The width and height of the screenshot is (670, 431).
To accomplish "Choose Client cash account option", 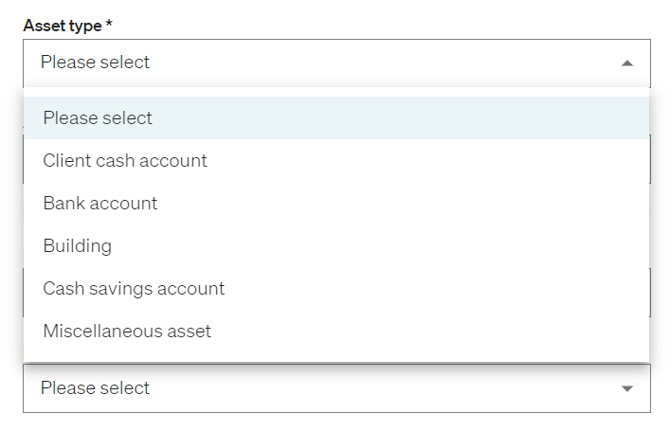I will (125, 160).
